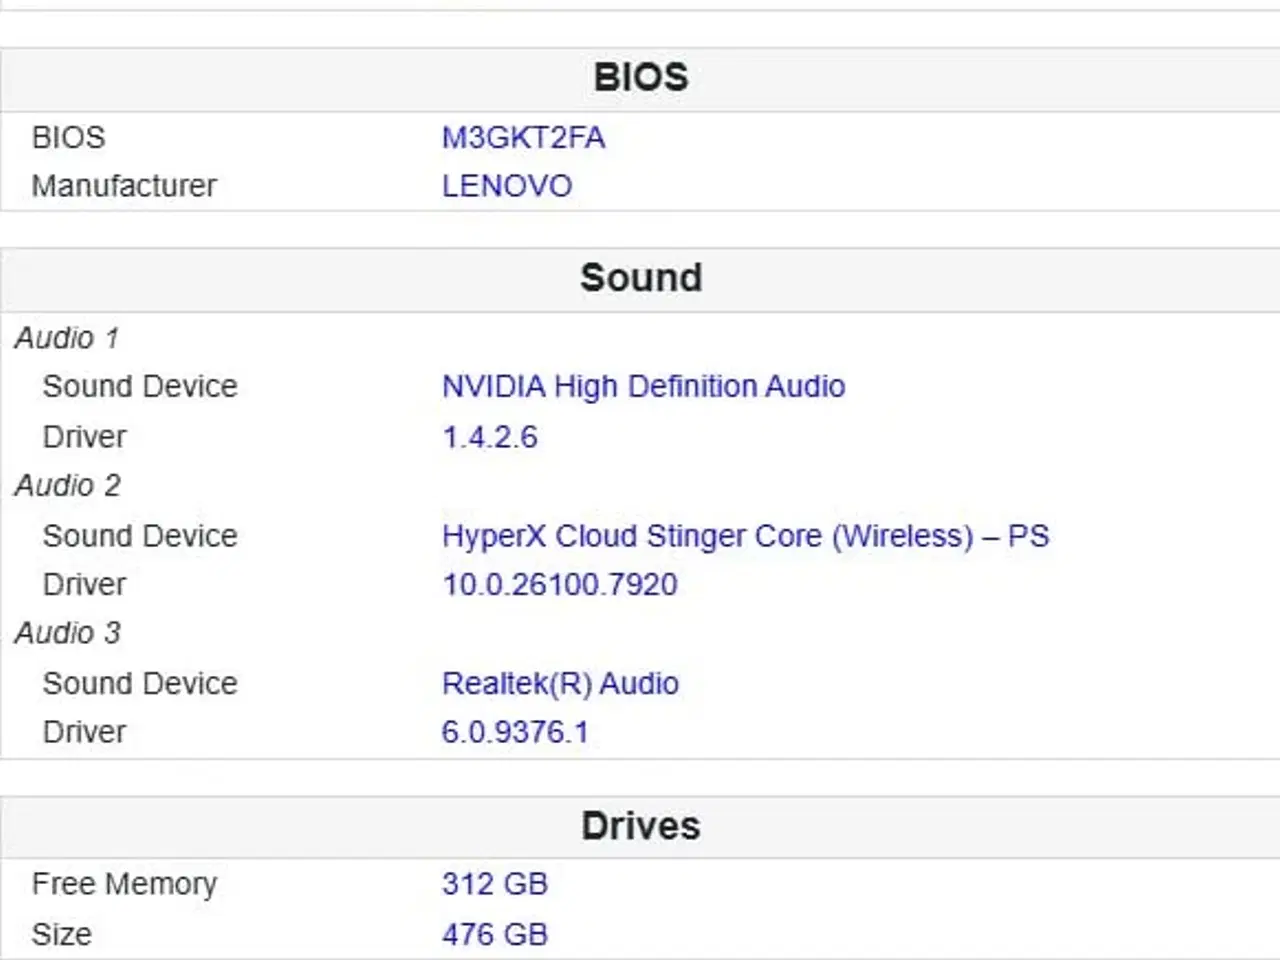This screenshot has height=960, width=1280.
Task: Click the Free Memory row label
Action: [124, 884]
